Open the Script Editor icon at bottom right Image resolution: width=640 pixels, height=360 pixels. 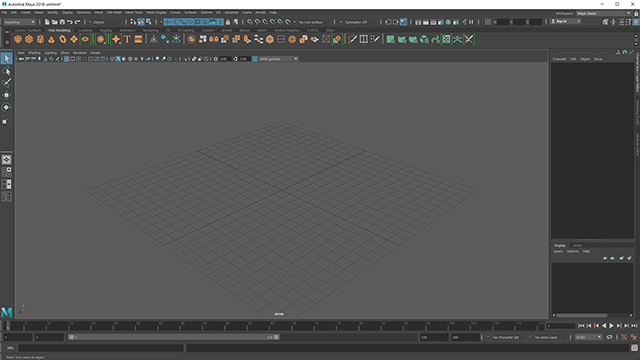(x=634, y=348)
